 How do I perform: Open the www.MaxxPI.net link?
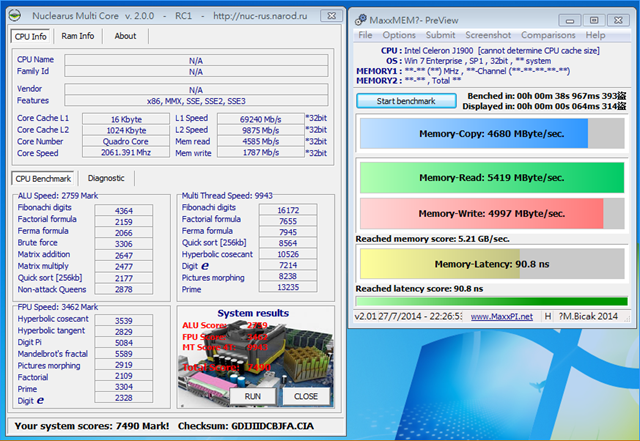tap(502, 316)
